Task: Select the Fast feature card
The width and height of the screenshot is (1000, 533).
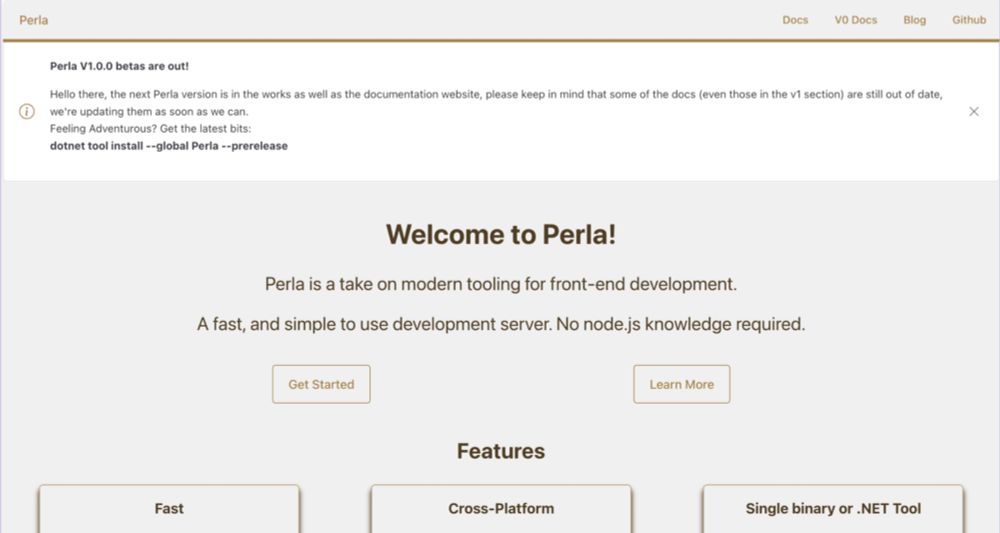Action: click(x=169, y=509)
